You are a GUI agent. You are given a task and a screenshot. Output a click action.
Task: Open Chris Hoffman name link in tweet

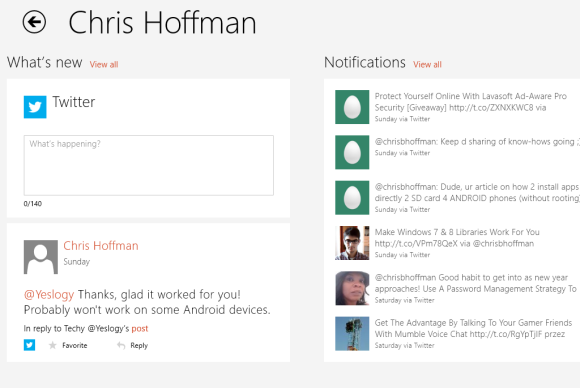(x=101, y=246)
